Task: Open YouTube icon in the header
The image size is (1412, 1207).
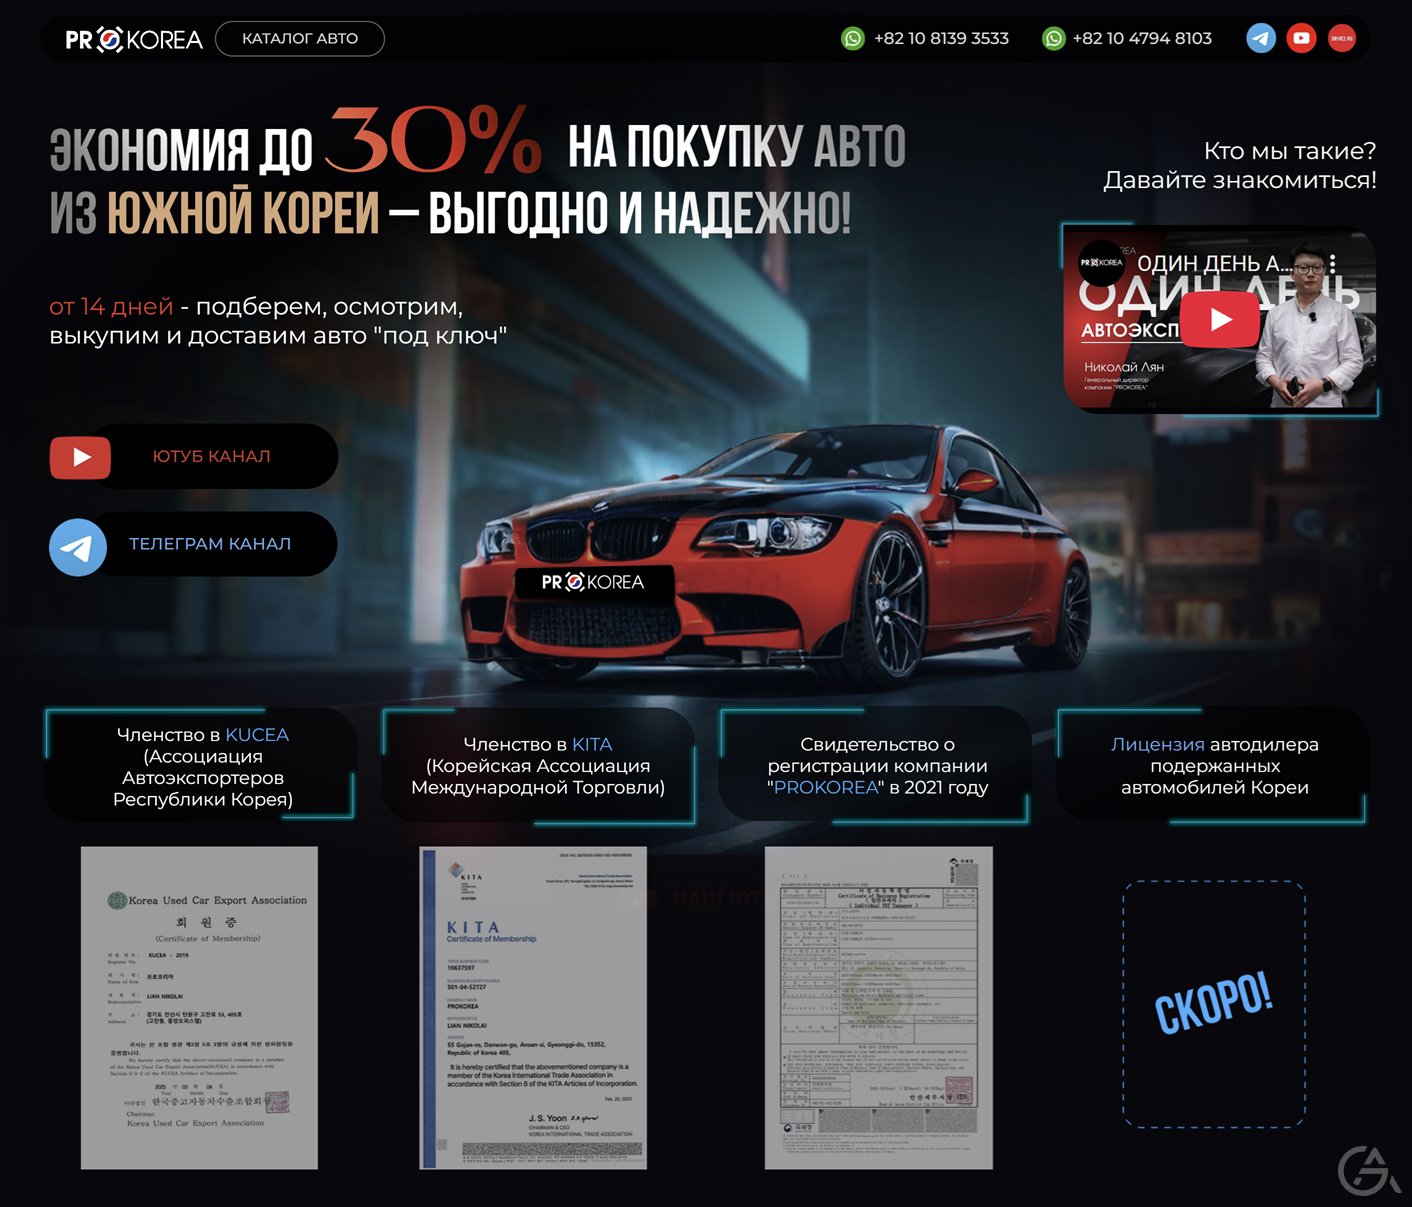Action: pyautogui.click(x=1301, y=39)
